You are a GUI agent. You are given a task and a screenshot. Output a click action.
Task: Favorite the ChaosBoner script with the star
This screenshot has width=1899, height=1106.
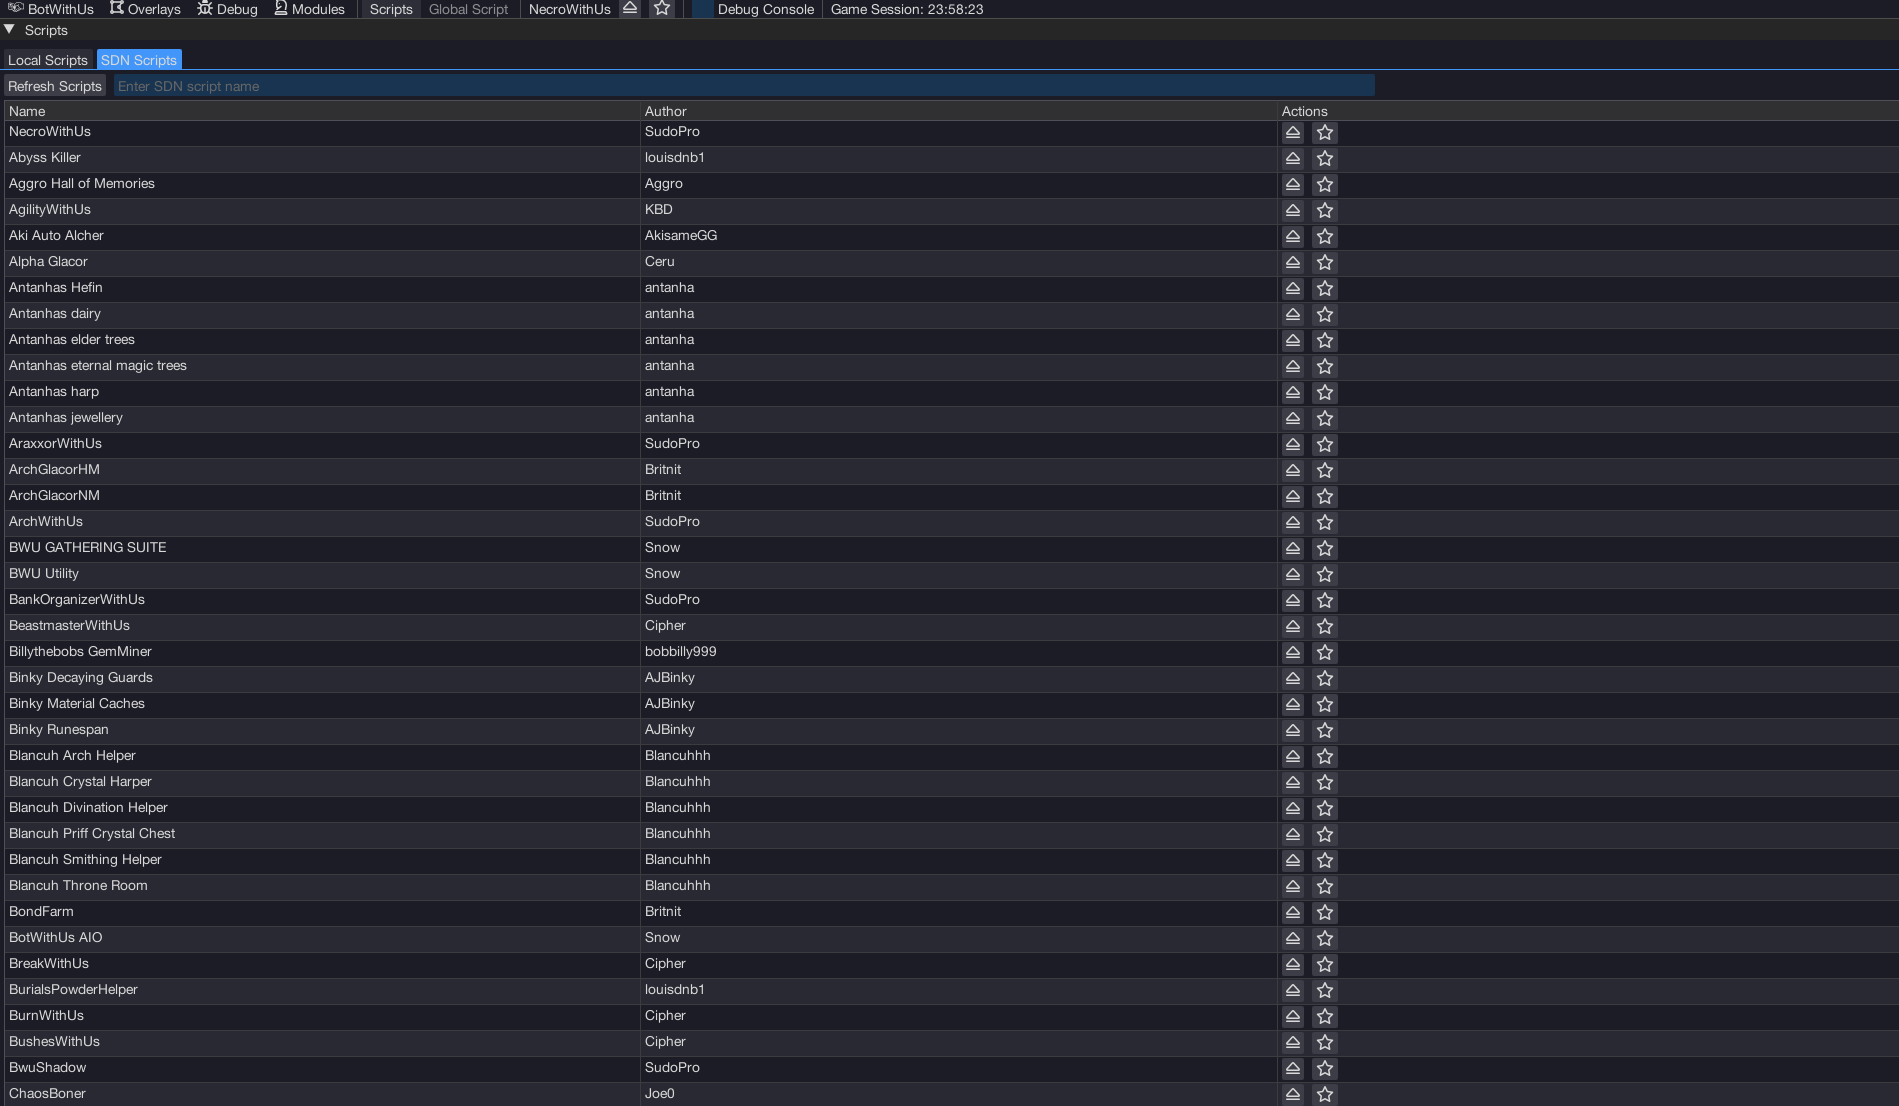(x=1325, y=1094)
